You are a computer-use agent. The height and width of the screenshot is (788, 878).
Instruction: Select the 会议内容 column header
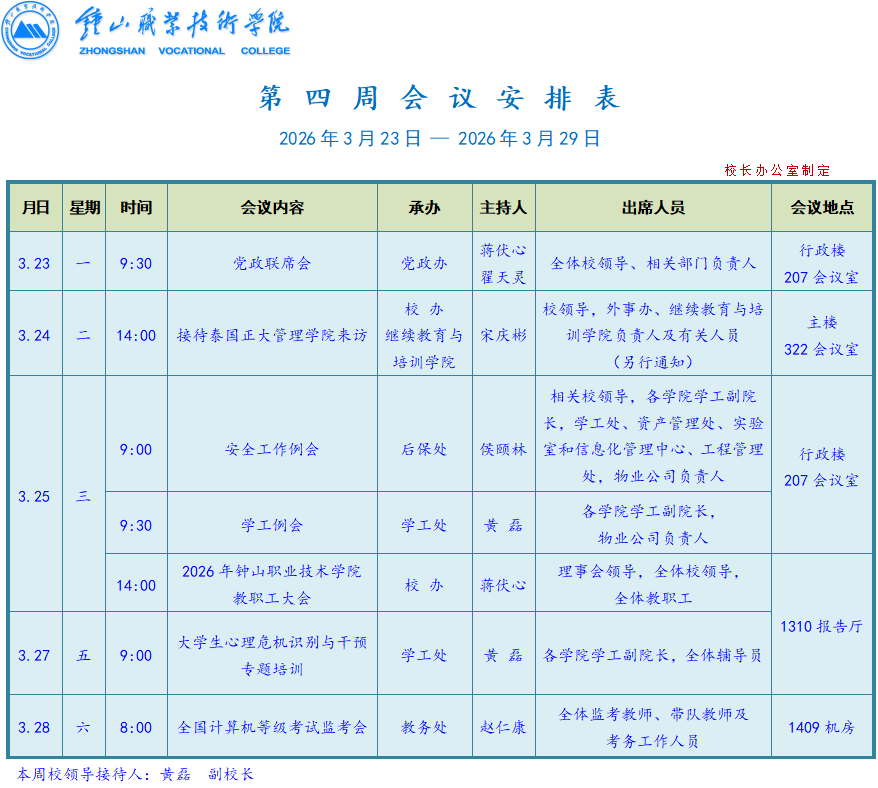tap(272, 208)
